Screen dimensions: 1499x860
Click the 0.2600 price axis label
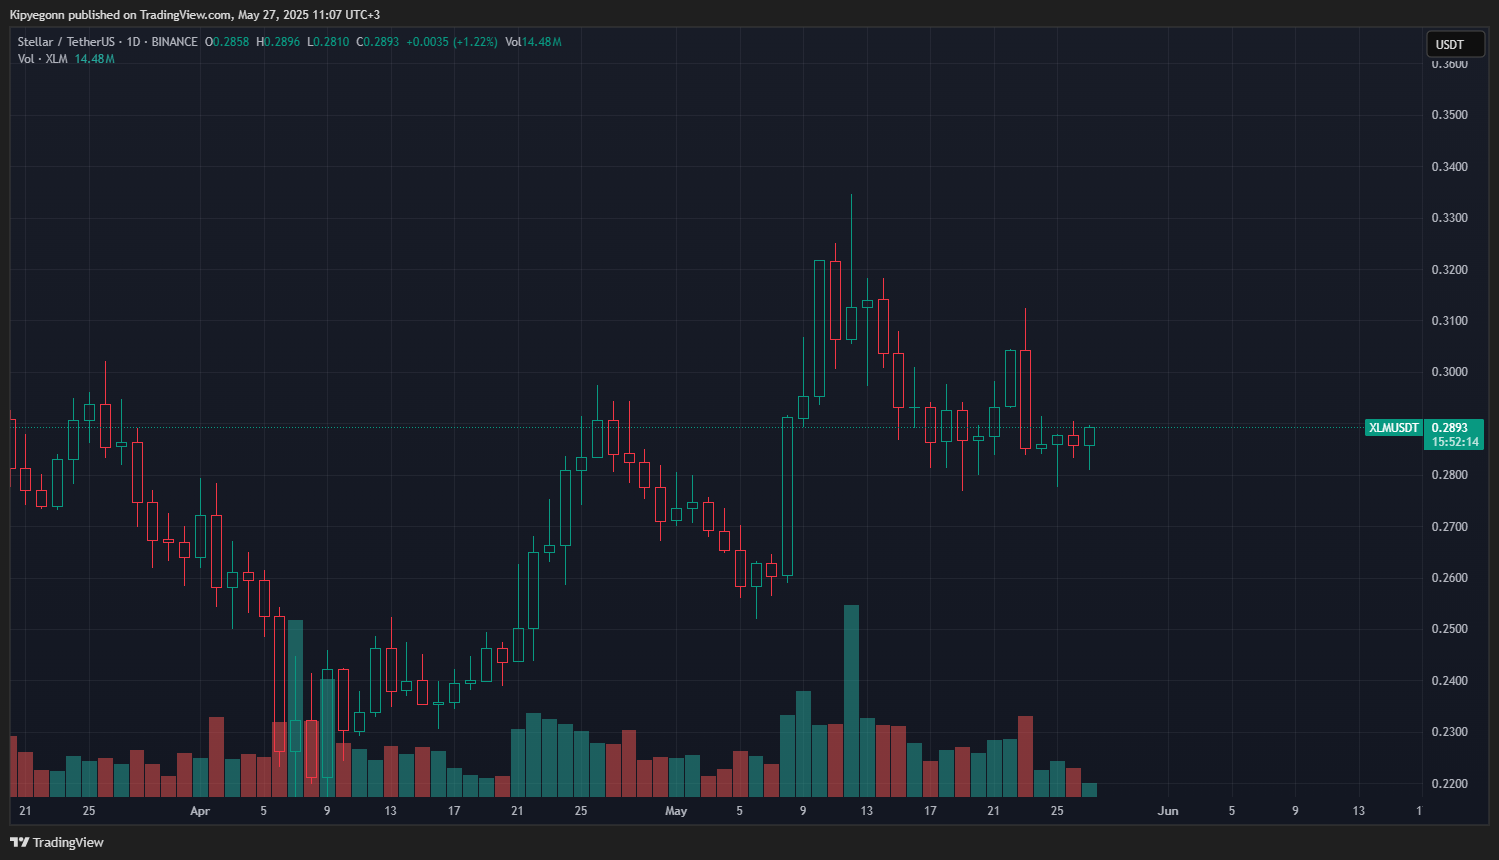[1450, 578]
